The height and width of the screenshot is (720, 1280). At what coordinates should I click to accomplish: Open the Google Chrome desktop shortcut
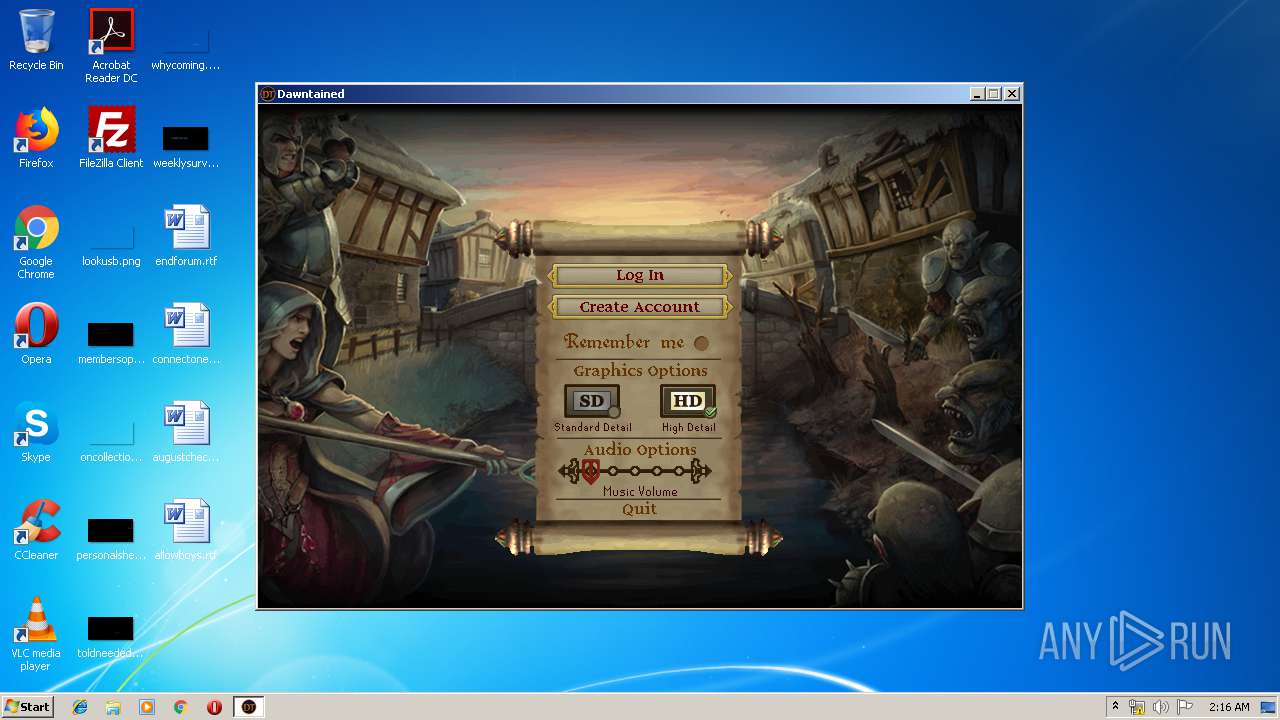[36, 242]
